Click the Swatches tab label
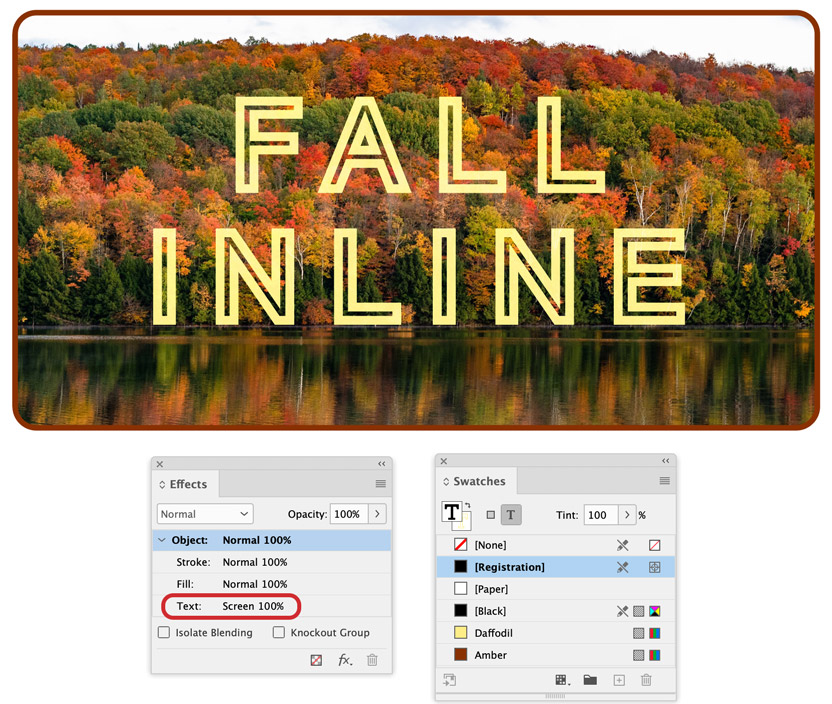Screen dimensions: 832x704 pyautogui.click(x=479, y=481)
